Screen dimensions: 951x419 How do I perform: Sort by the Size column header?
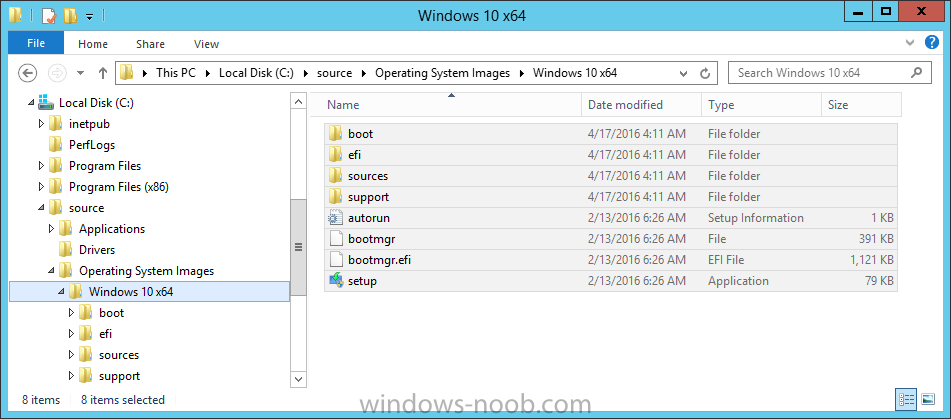pyautogui.click(x=861, y=105)
